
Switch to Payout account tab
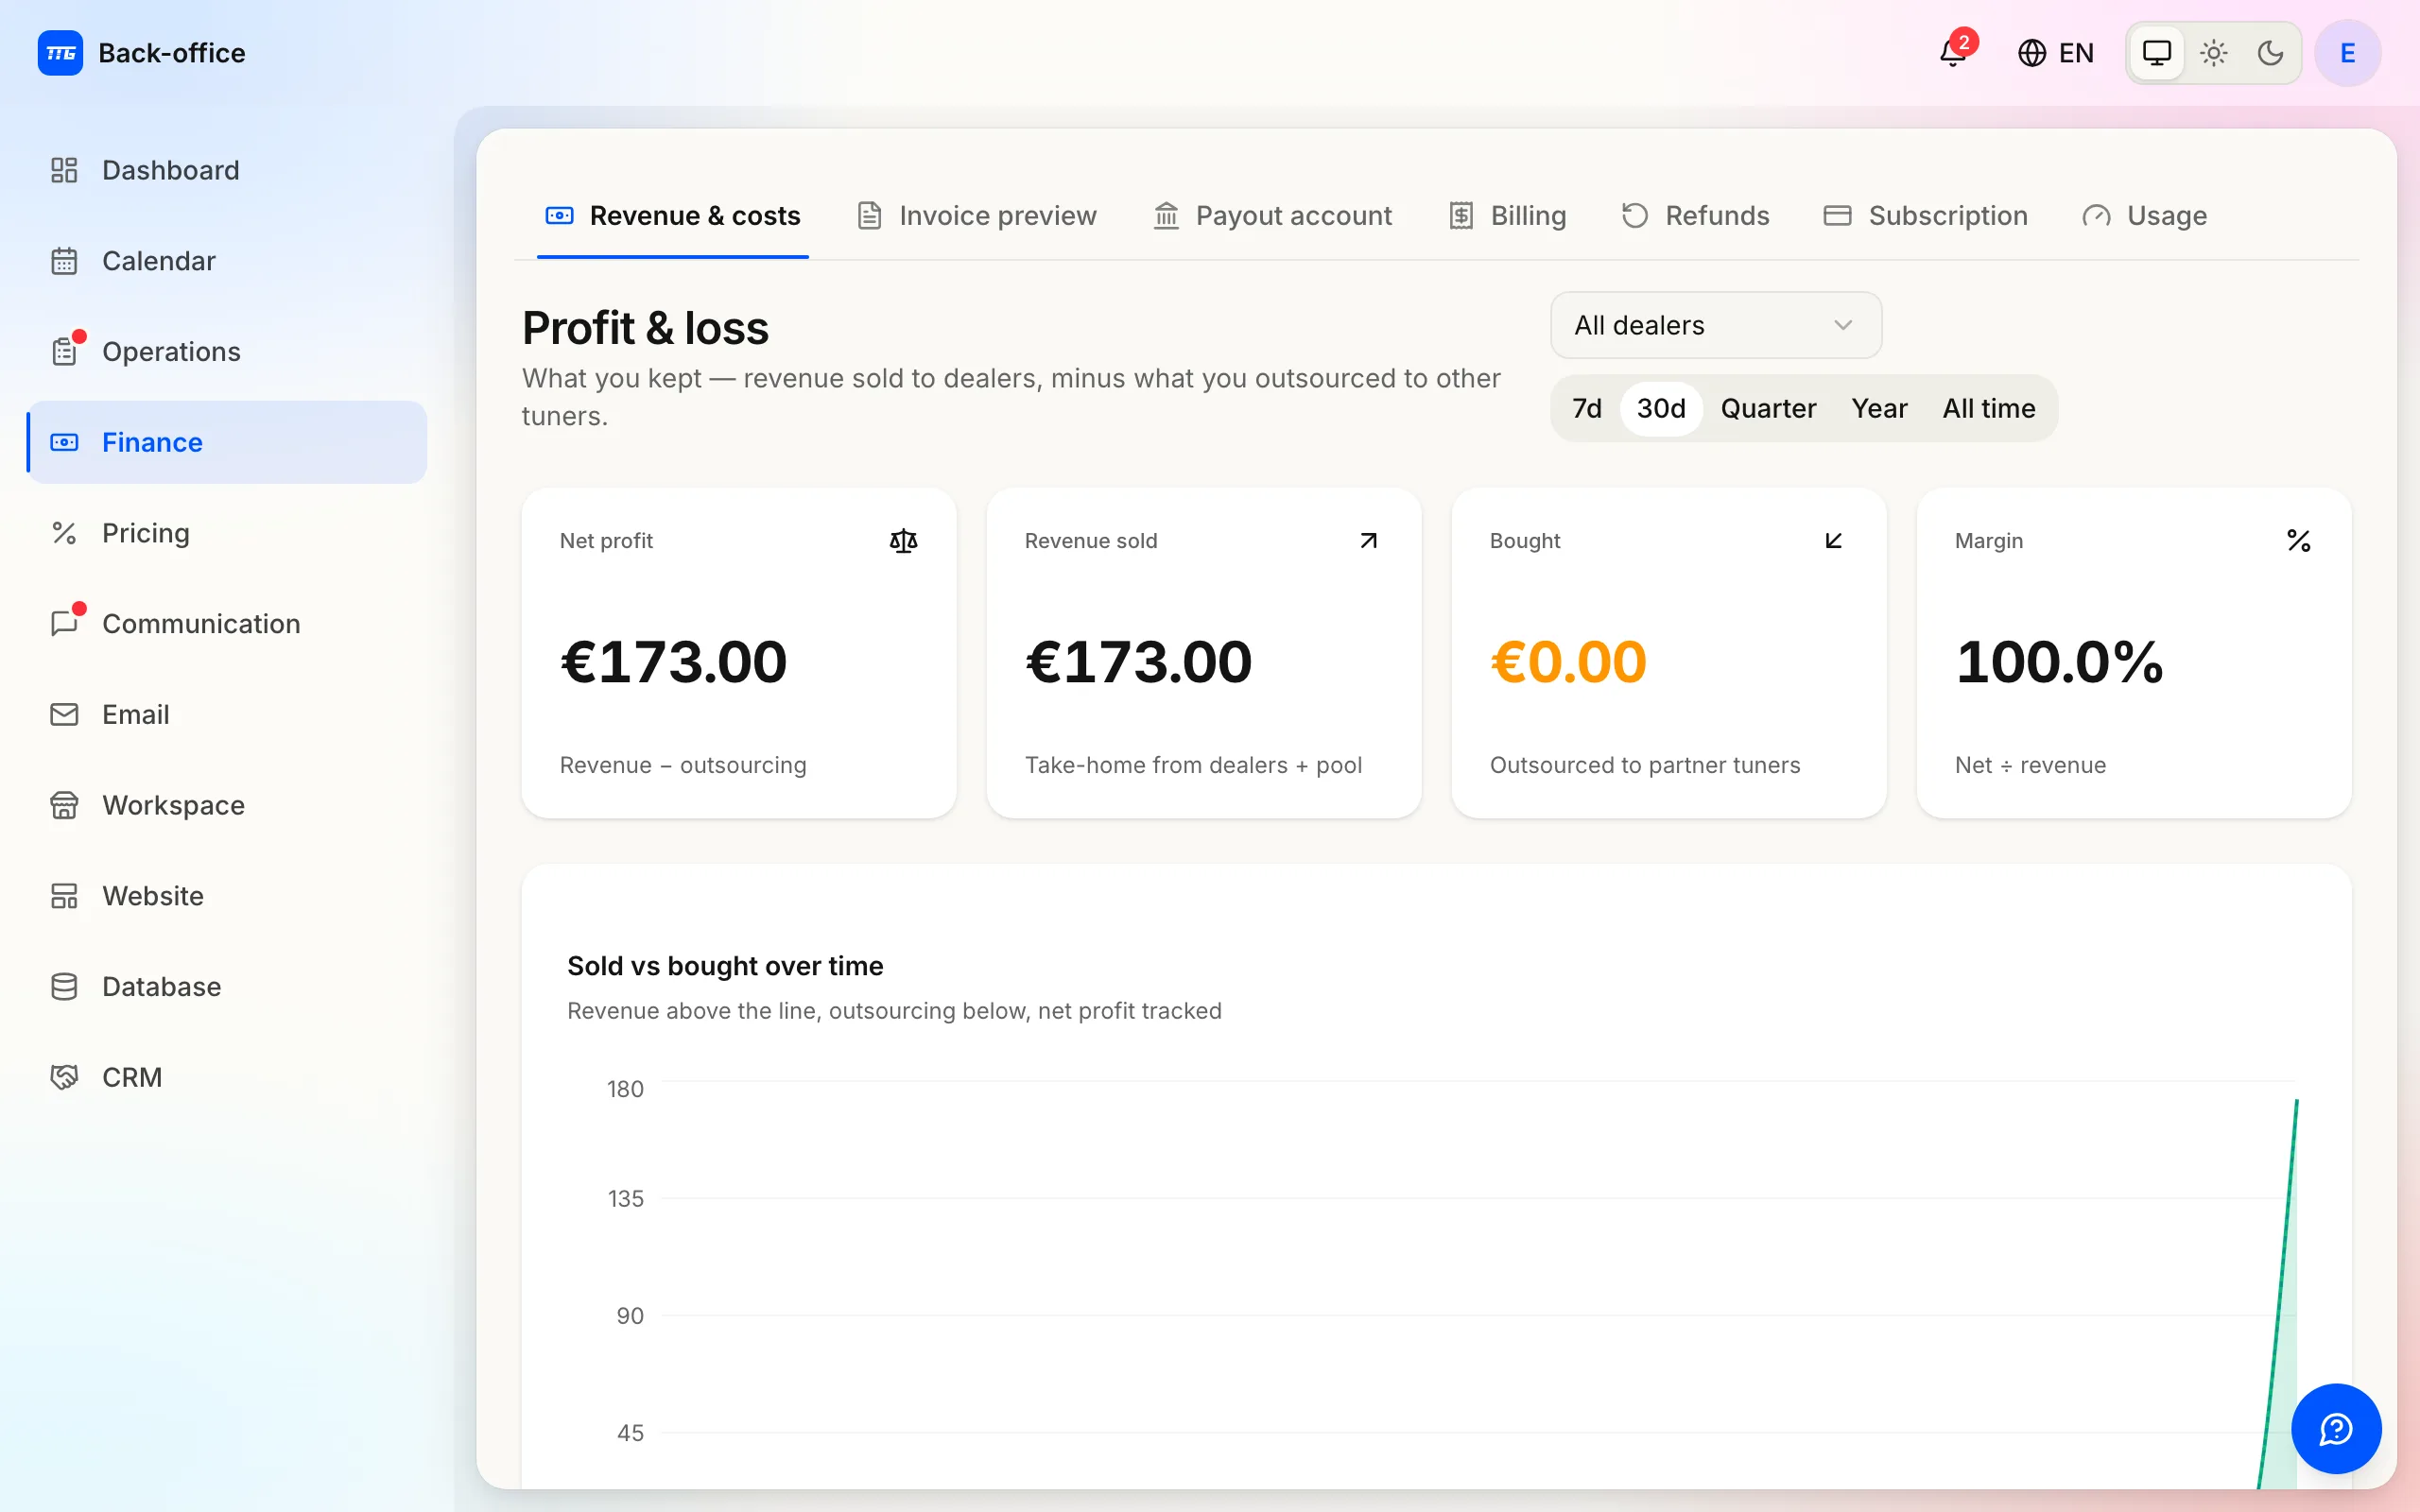click(x=1272, y=215)
